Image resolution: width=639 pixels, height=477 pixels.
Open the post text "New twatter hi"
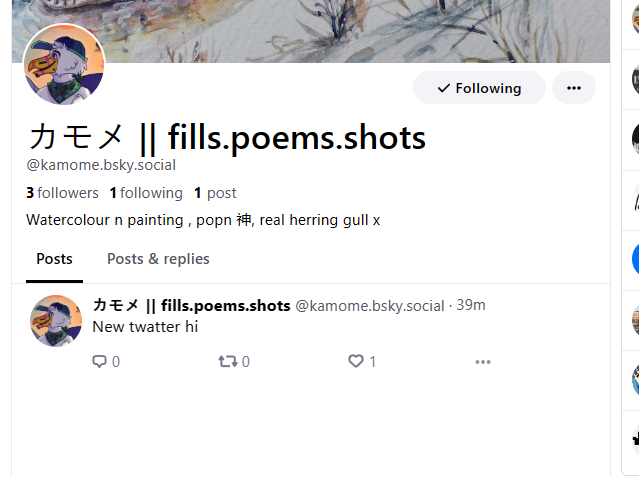click(145, 326)
